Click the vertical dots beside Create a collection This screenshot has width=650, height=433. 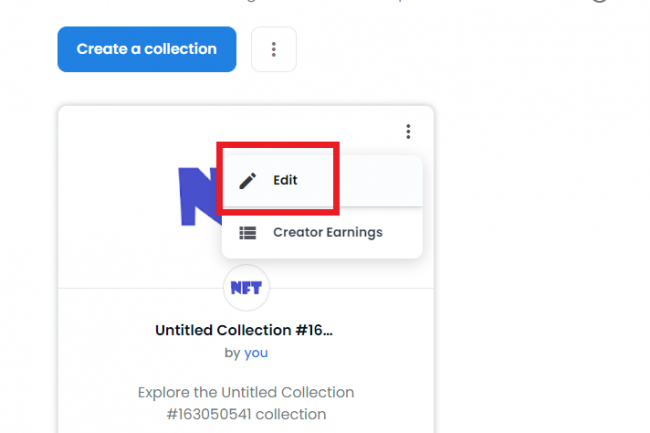[x=273, y=49]
